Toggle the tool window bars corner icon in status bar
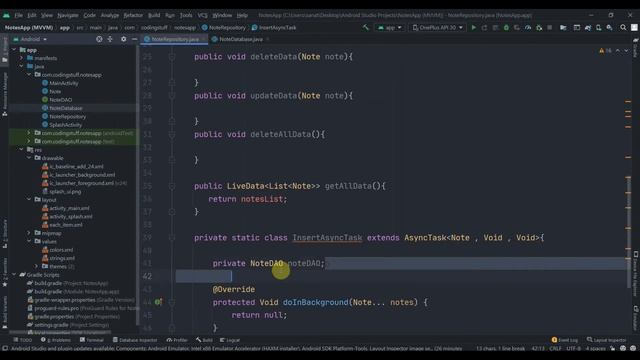 click(4, 348)
